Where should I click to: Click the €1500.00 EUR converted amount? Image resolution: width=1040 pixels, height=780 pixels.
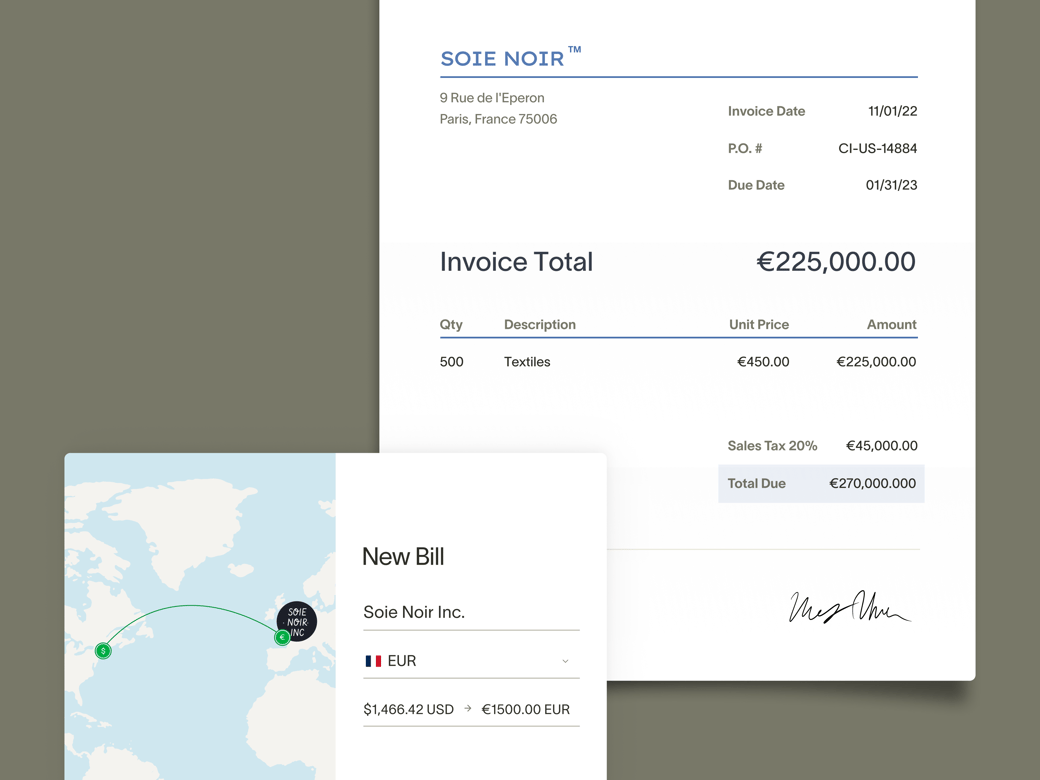click(x=525, y=709)
